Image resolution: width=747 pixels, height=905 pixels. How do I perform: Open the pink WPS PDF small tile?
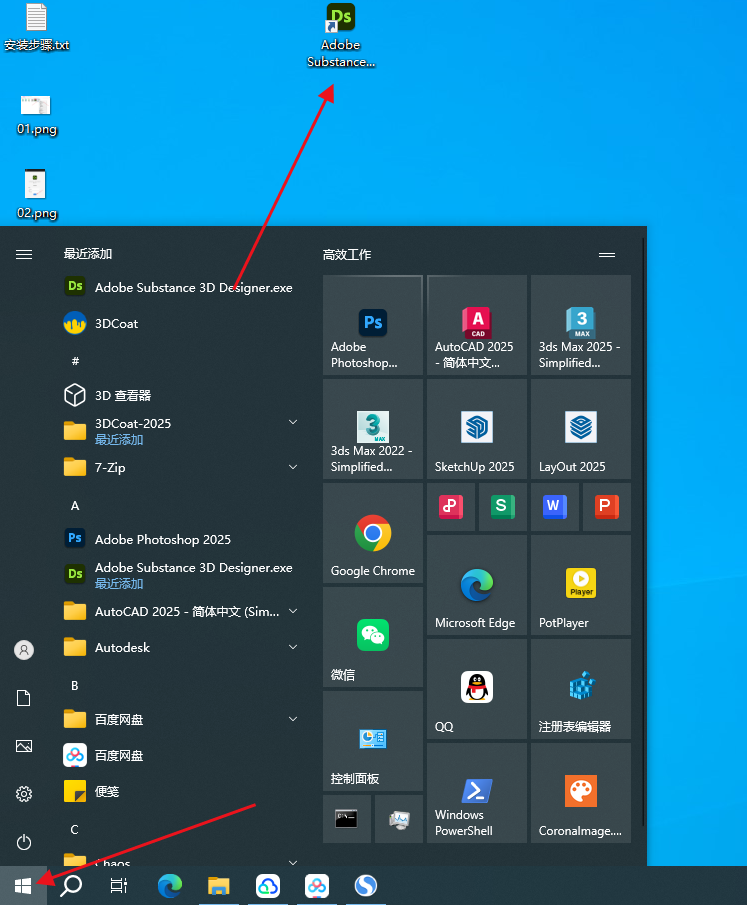451,507
